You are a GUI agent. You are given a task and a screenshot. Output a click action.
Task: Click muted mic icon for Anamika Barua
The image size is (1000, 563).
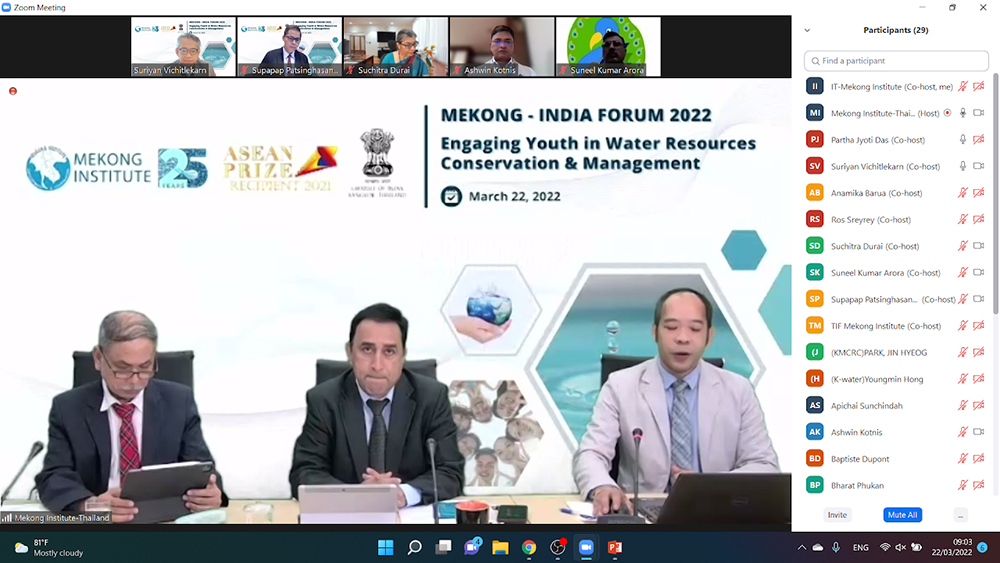[962, 193]
